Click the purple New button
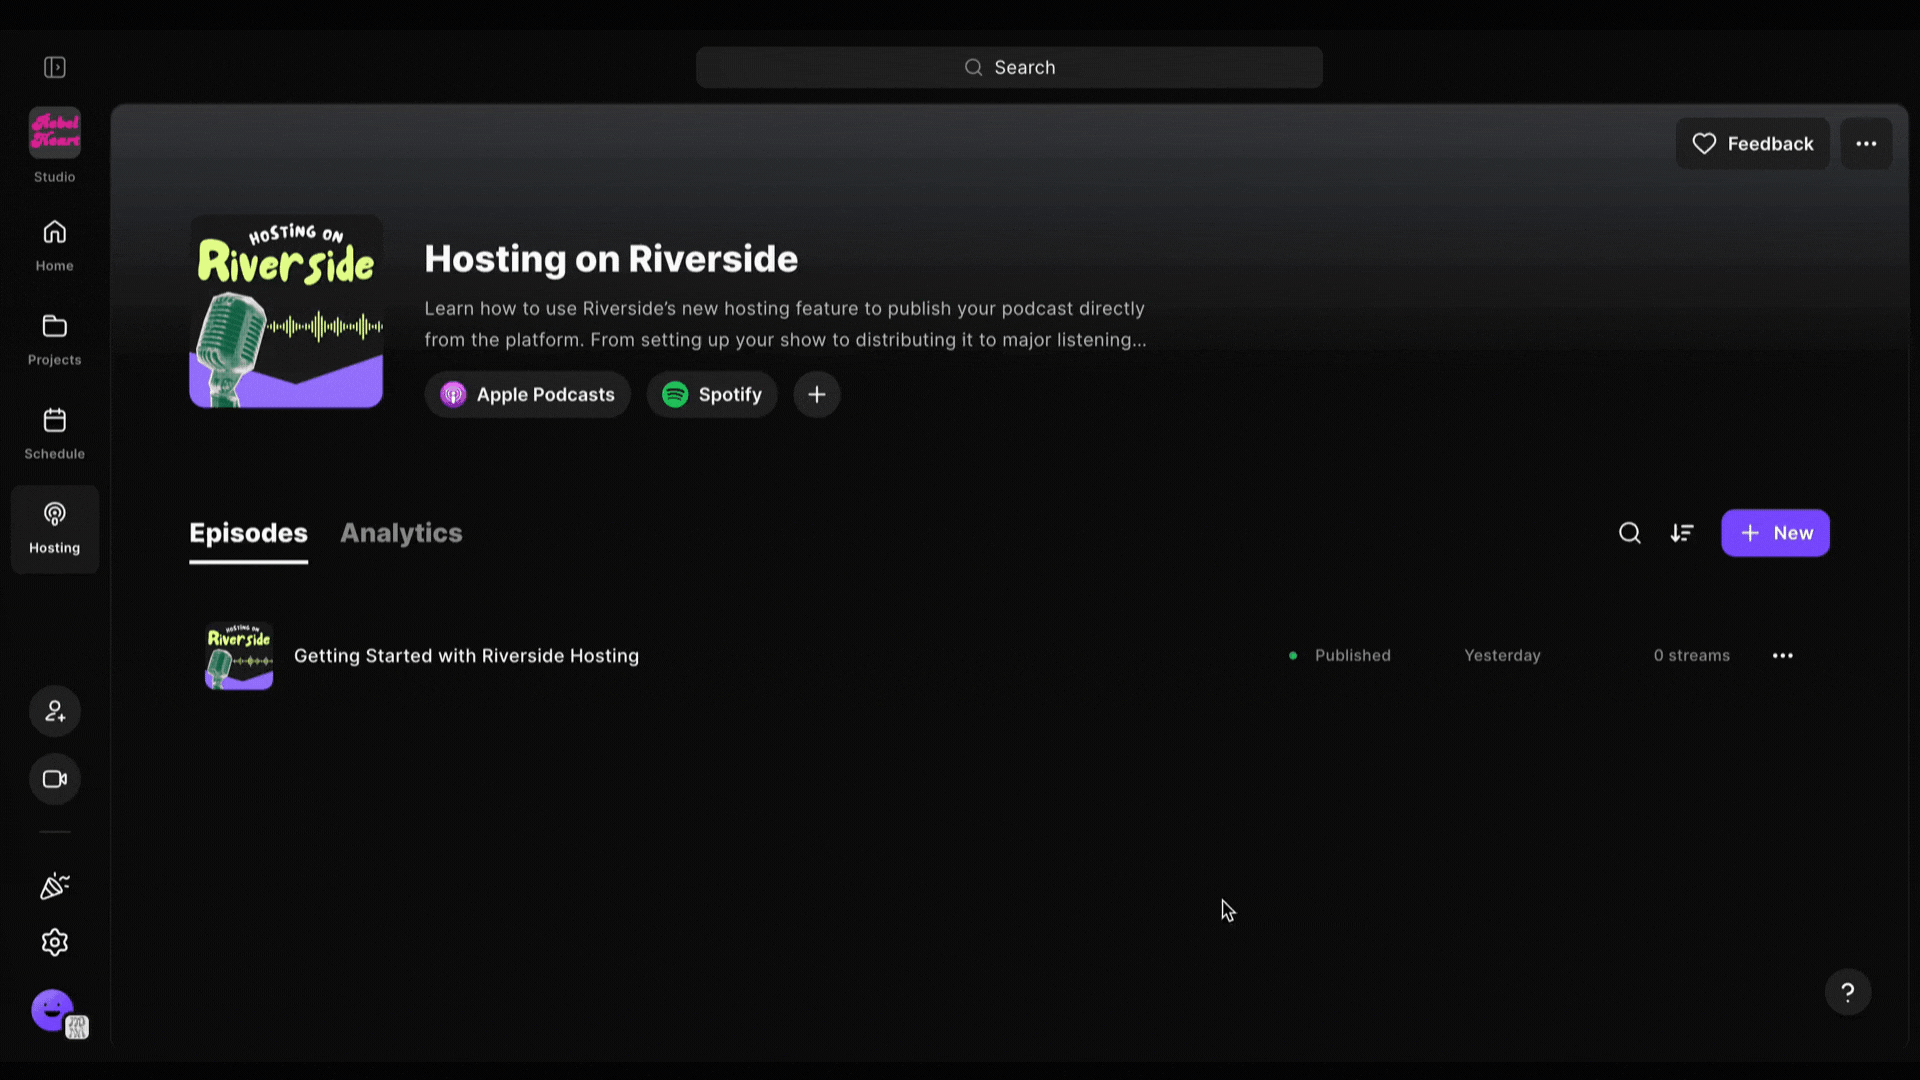Image resolution: width=1920 pixels, height=1080 pixels. [1775, 533]
